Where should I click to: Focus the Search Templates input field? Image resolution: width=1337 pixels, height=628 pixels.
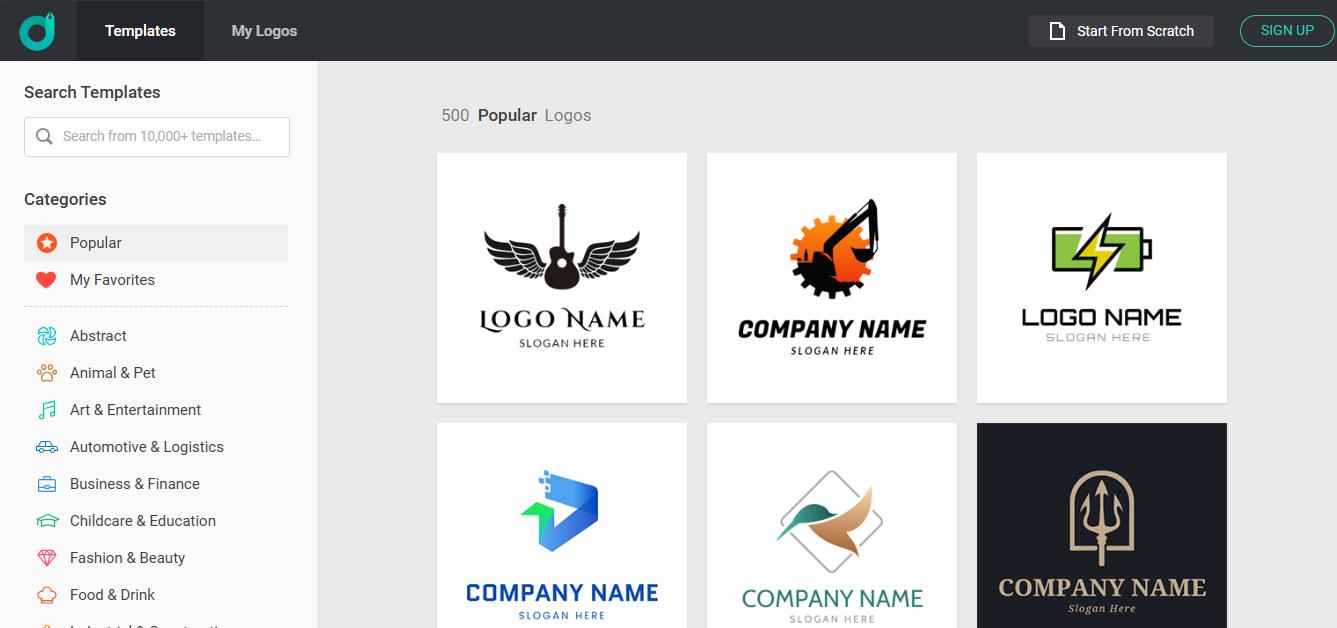point(157,137)
